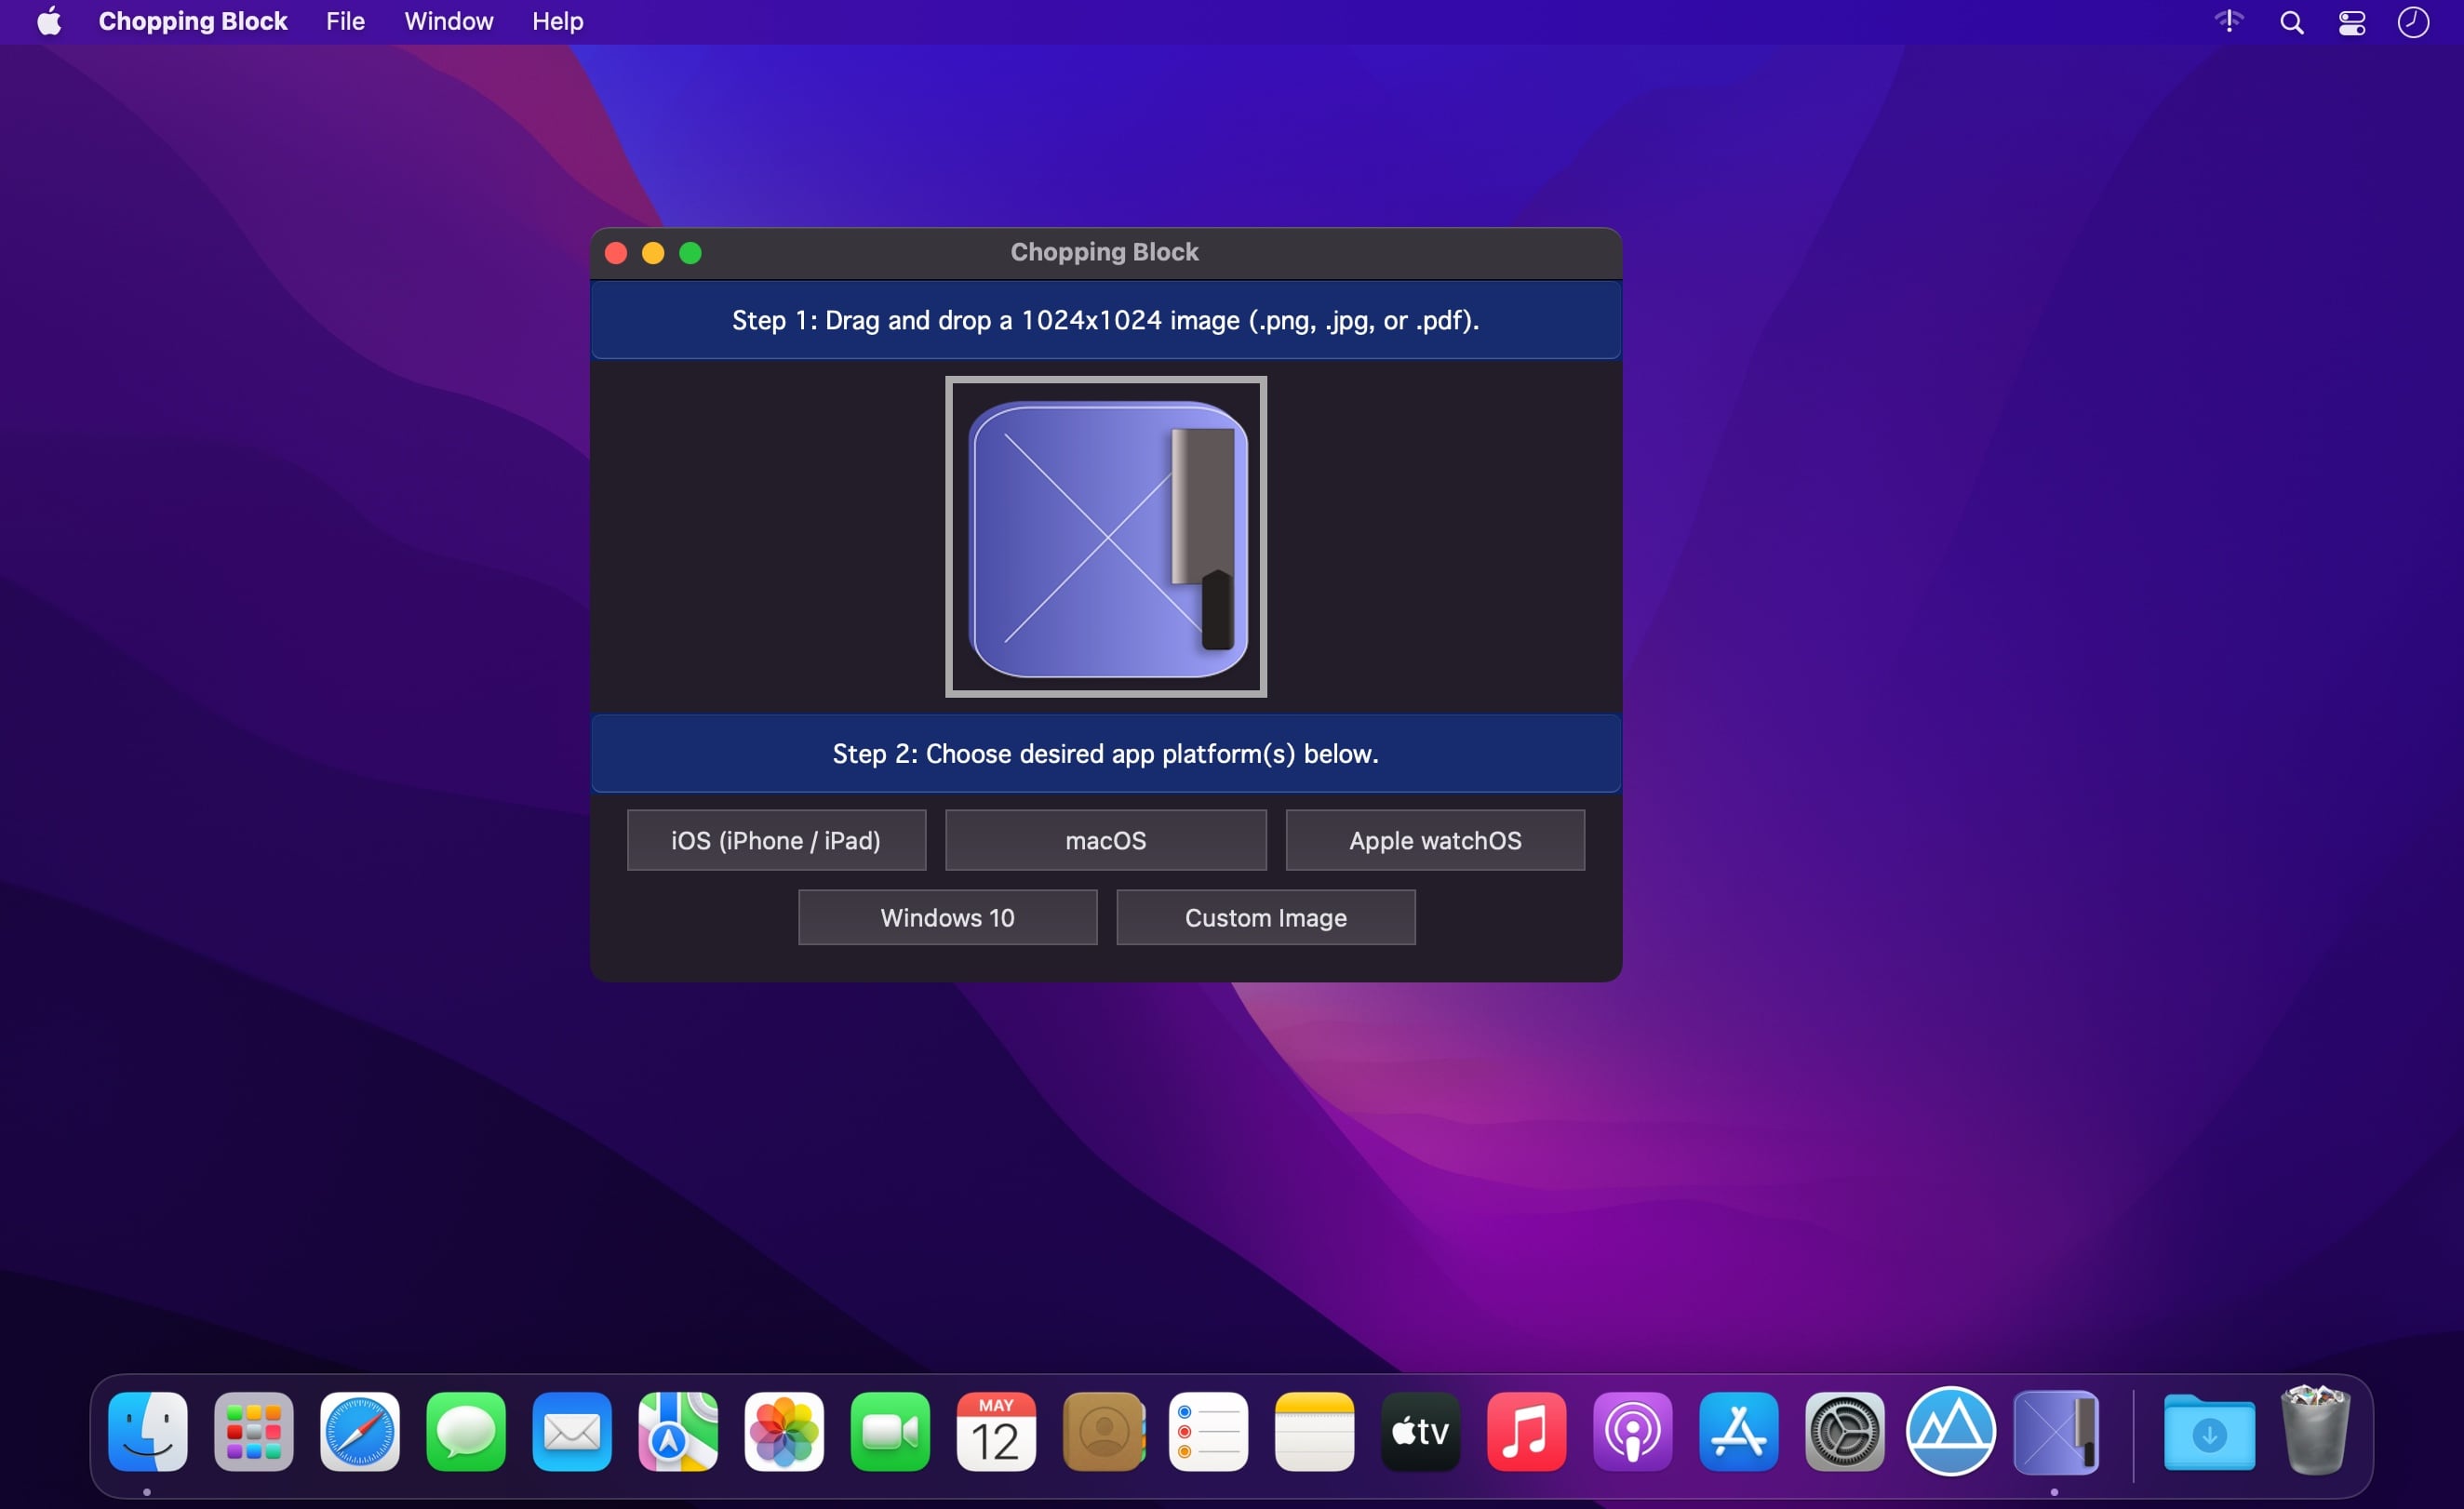Open the Music app from Dock

point(1526,1432)
